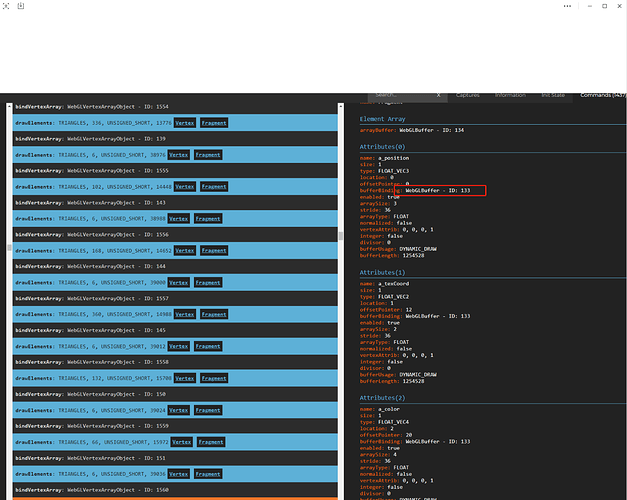The width and height of the screenshot is (627, 500).
Task: Open Vertex shader for drawElements 336 triangles
Action: coord(185,123)
